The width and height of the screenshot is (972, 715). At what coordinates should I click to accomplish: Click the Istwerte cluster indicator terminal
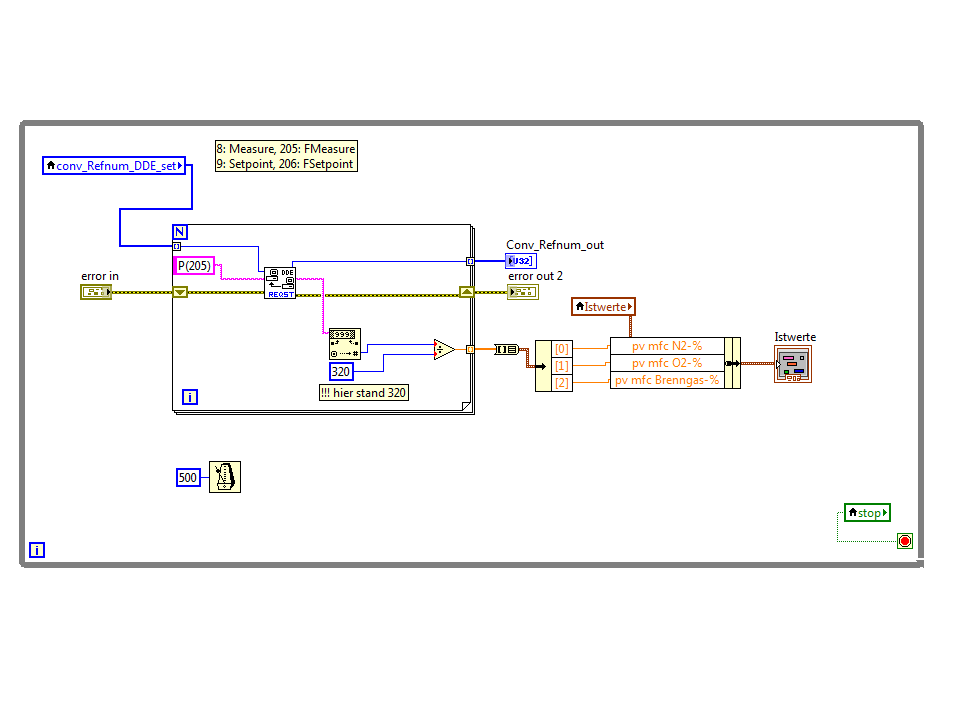(x=792, y=364)
